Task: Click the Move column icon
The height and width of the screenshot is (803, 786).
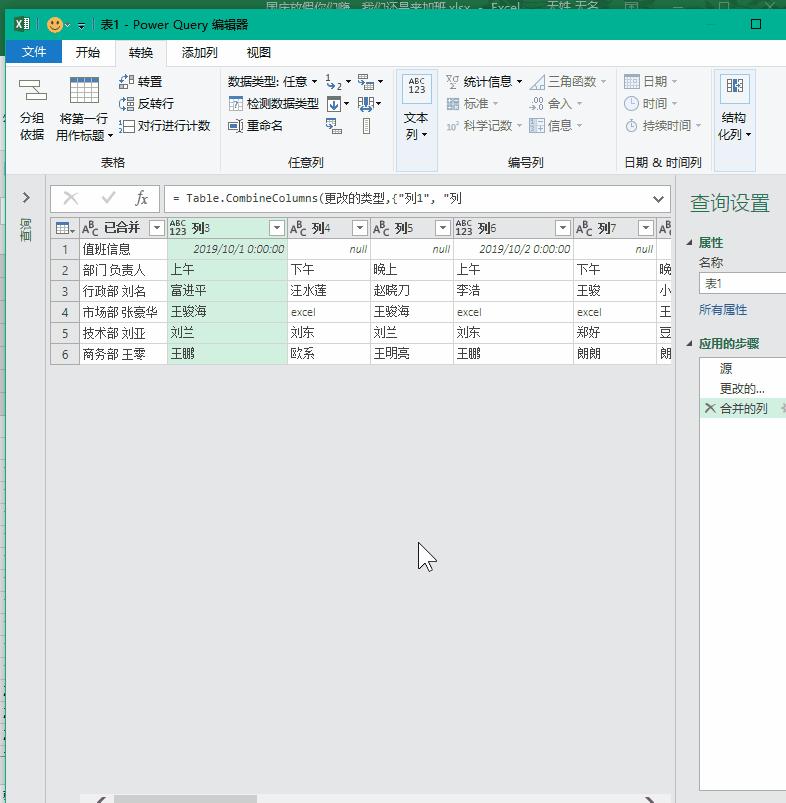Action: click(366, 104)
